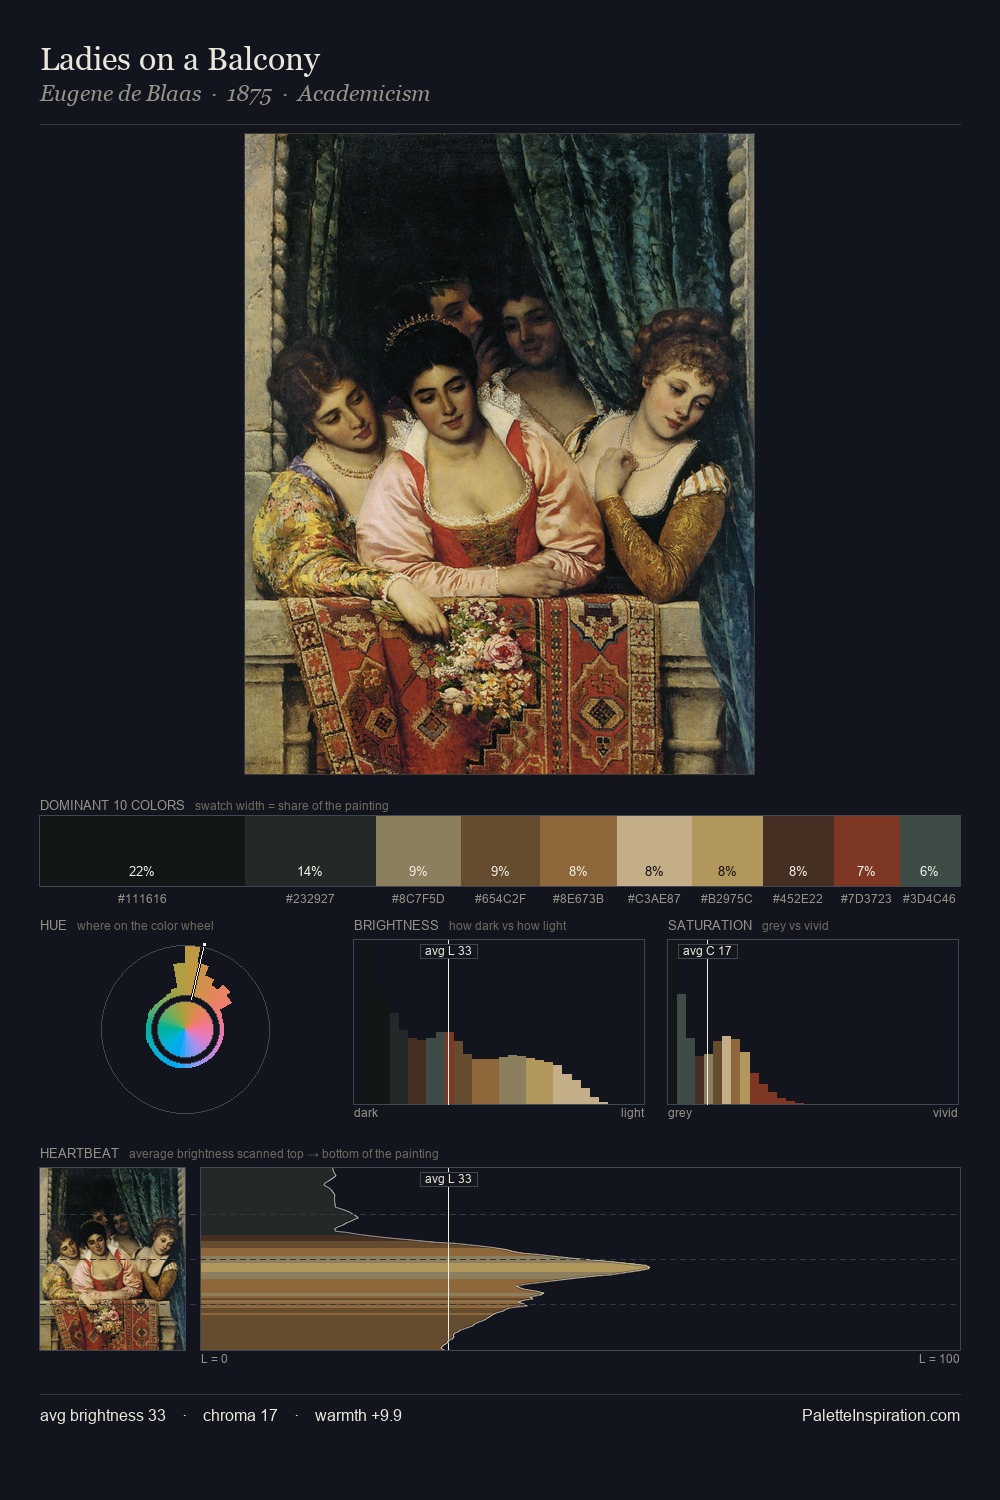Click the 'HUE' section heading
The width and height of the screenshot is (1000, 1500).
coord(53,925)
